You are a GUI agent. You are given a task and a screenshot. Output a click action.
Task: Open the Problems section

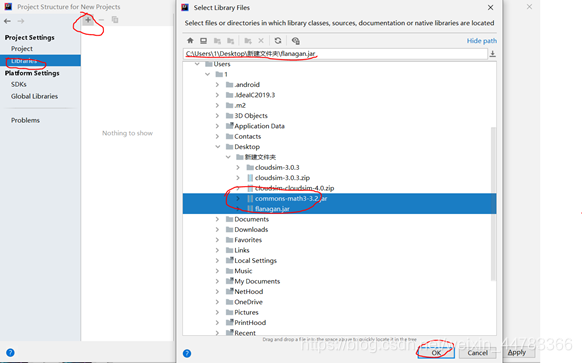coord(25,120)
